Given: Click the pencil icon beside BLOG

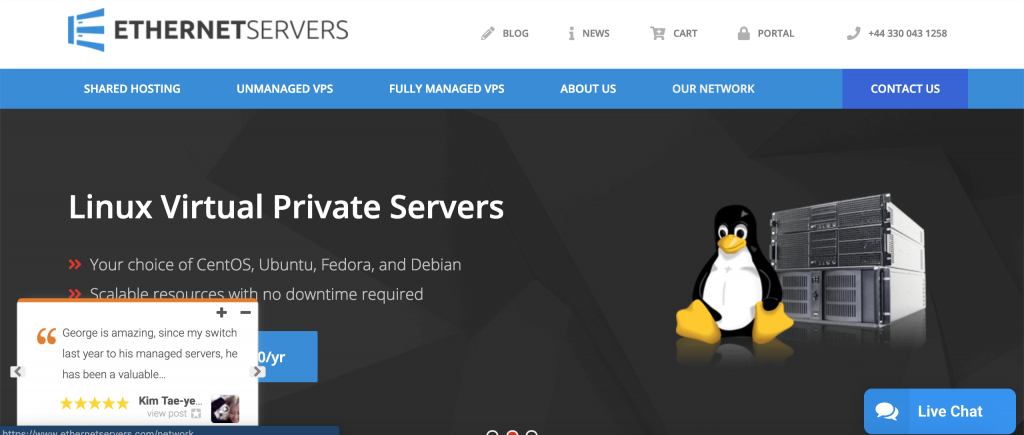Looking at the screenshot, I should (x=488, y=33).
